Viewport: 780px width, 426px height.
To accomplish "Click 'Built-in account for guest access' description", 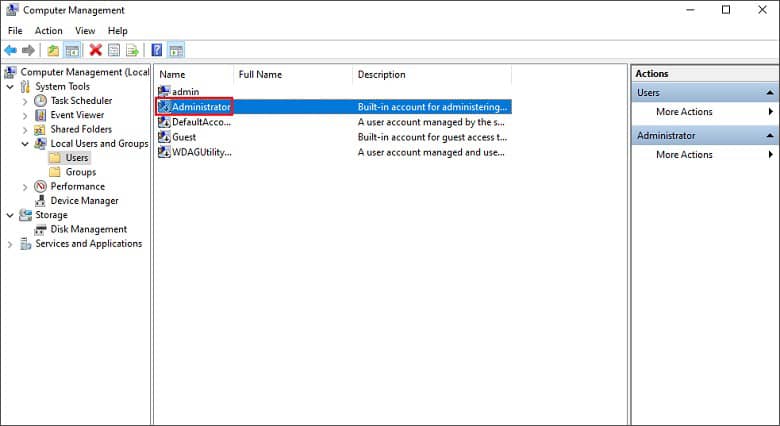I will (x=432, y=137).
